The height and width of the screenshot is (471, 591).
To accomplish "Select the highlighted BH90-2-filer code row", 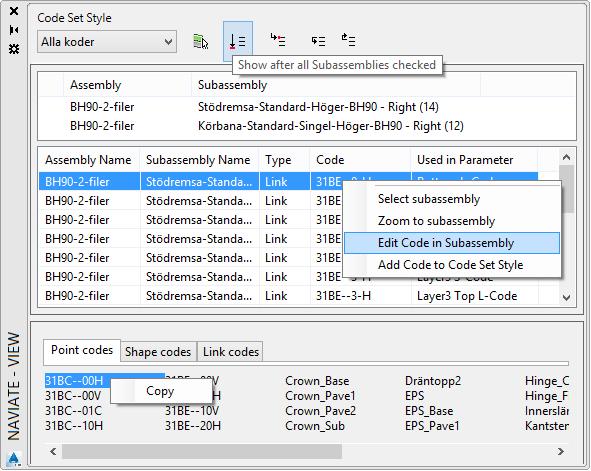I will coord(288,182).
